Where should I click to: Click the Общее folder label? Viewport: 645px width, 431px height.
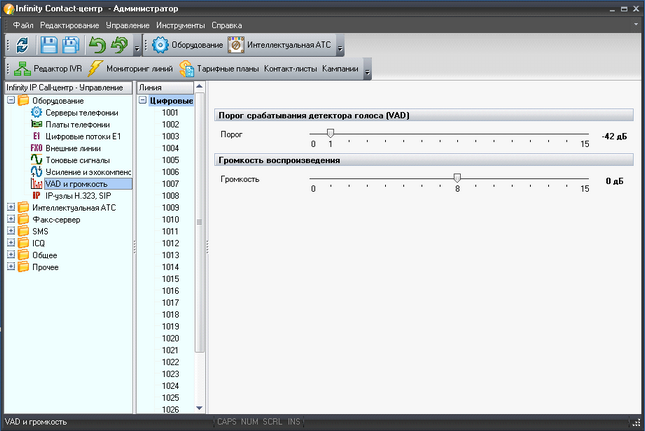(45, 255)
